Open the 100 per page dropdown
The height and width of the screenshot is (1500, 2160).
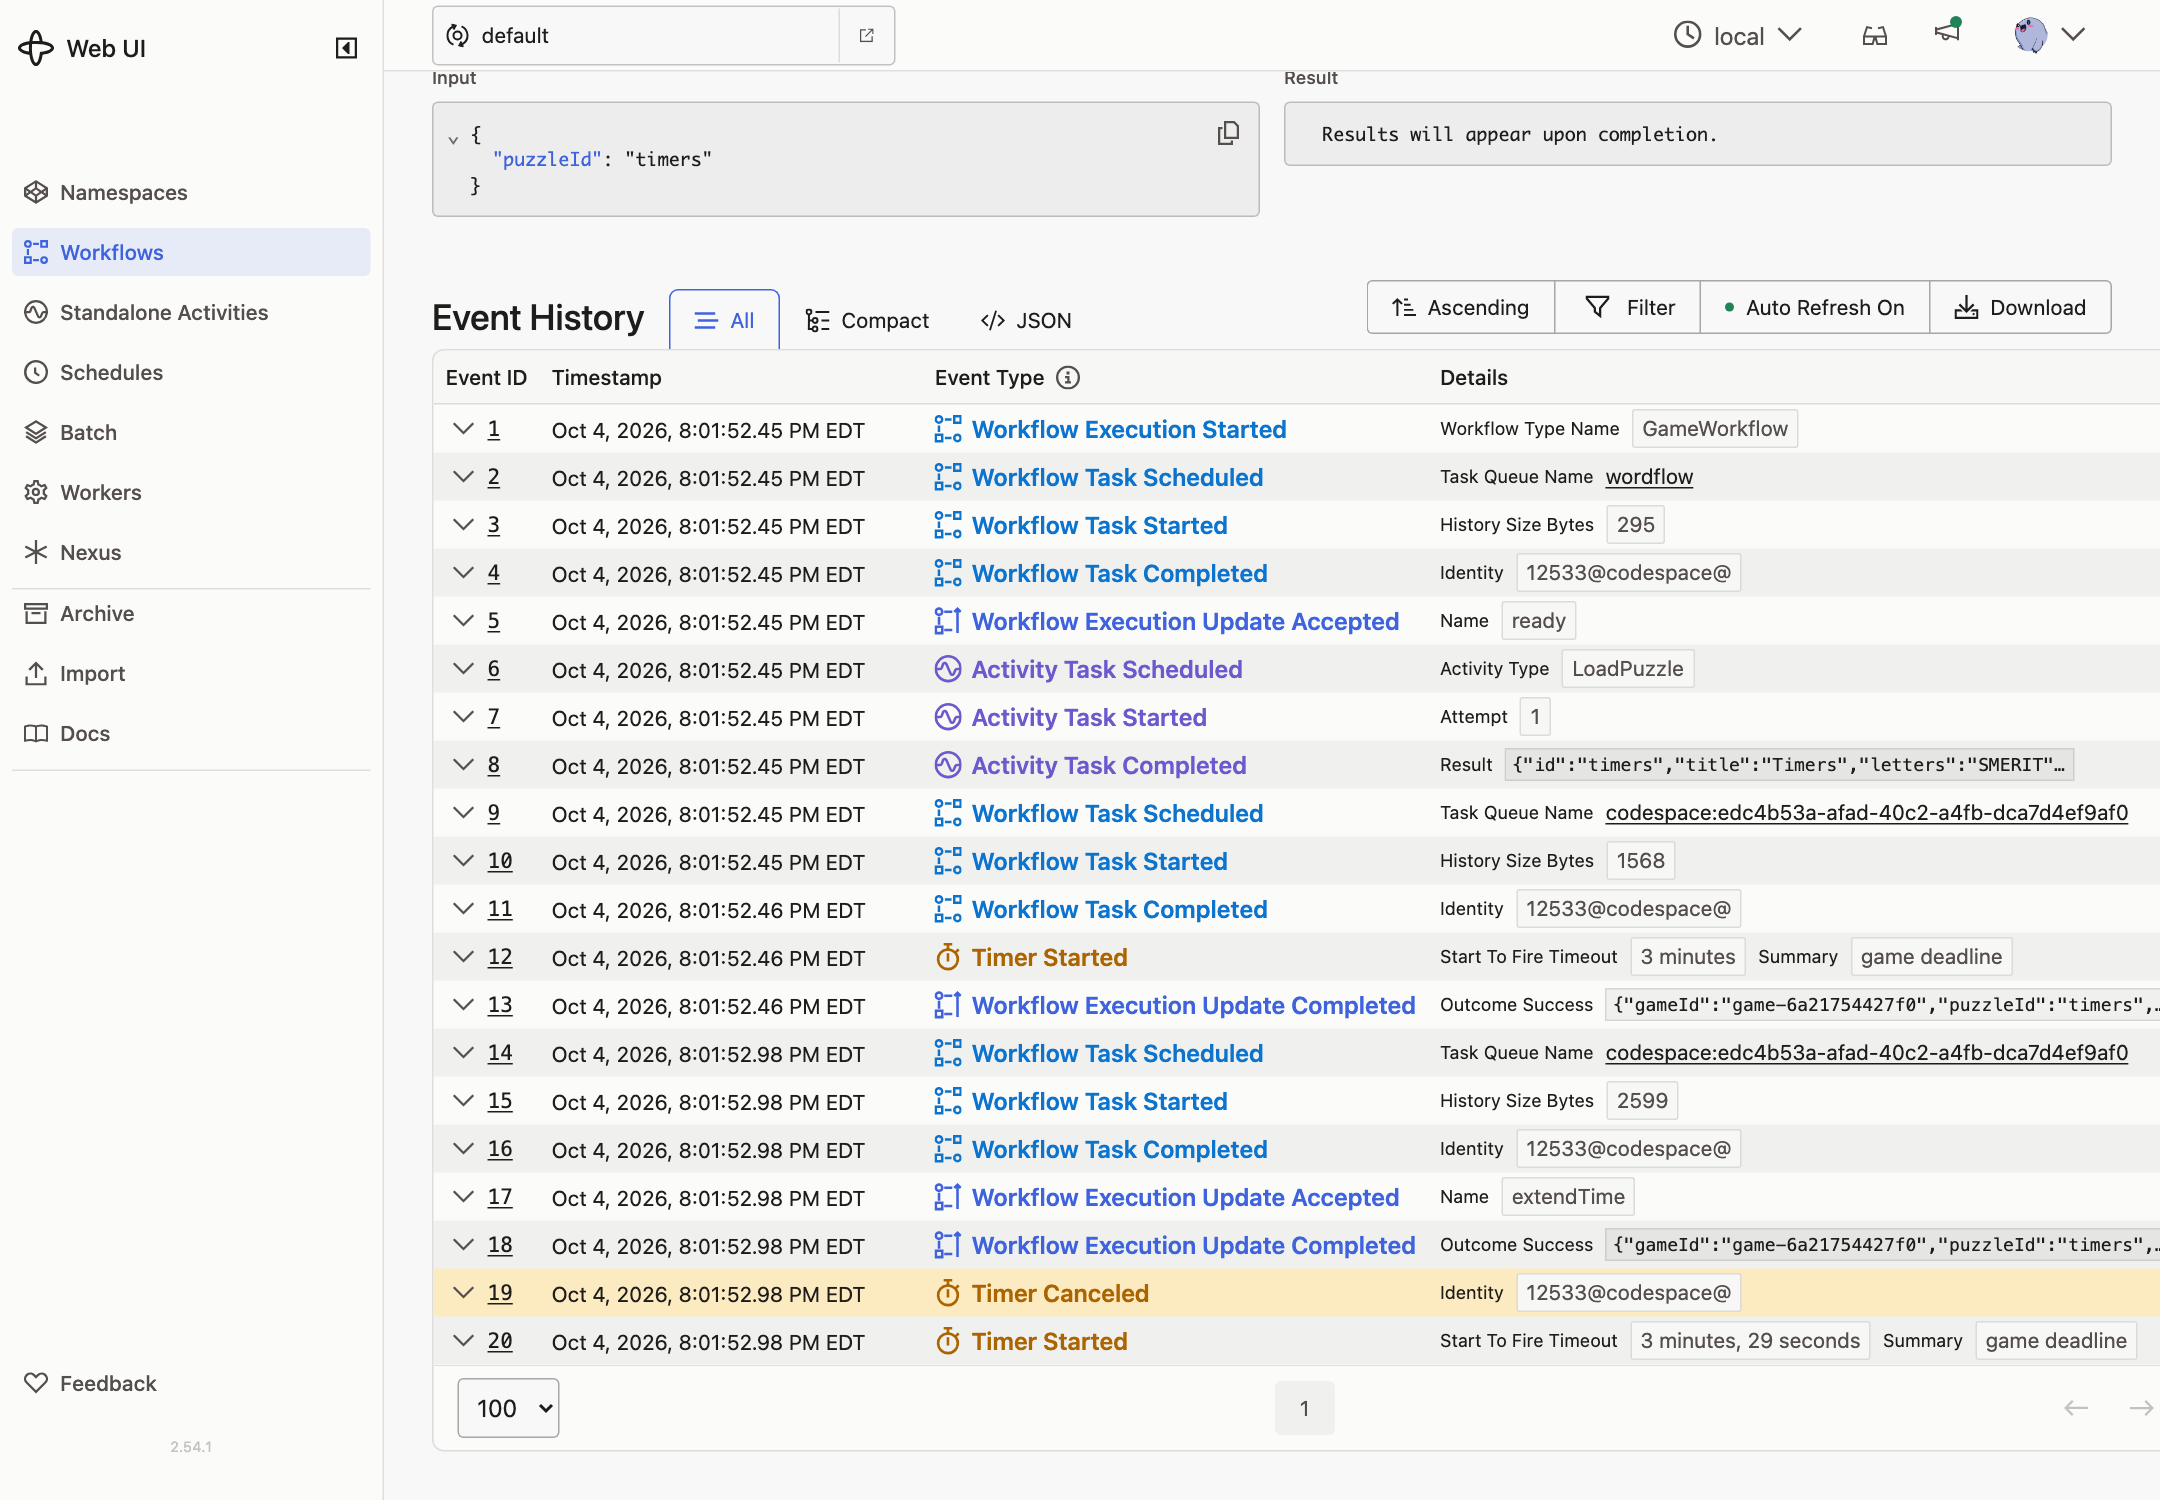pos(508,1408)
